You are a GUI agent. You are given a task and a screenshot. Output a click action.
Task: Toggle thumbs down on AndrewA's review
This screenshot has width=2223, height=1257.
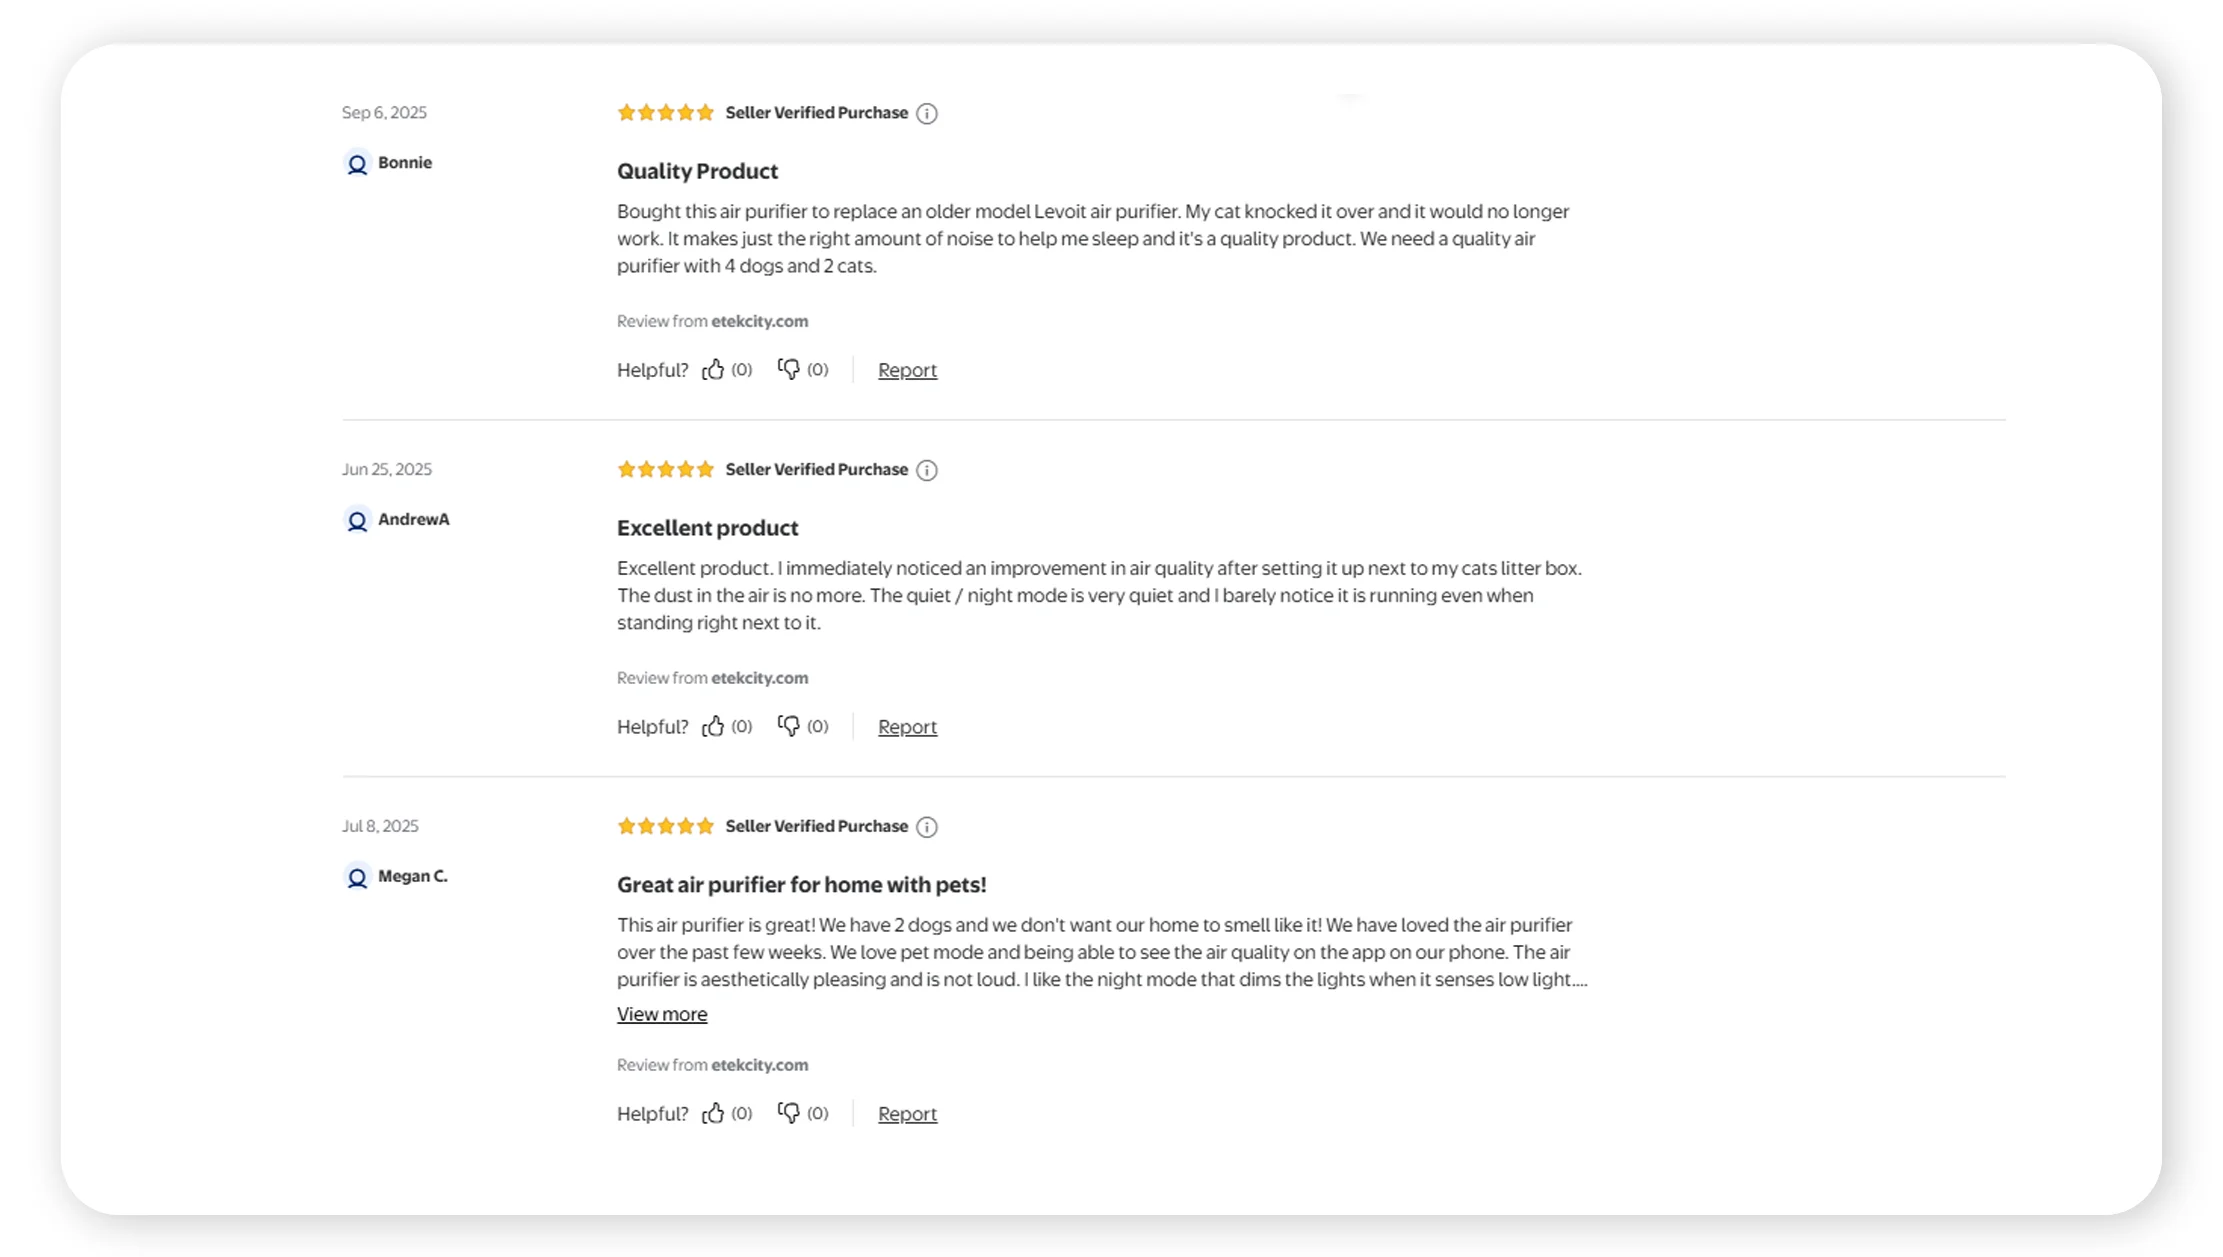pos(789,726)
